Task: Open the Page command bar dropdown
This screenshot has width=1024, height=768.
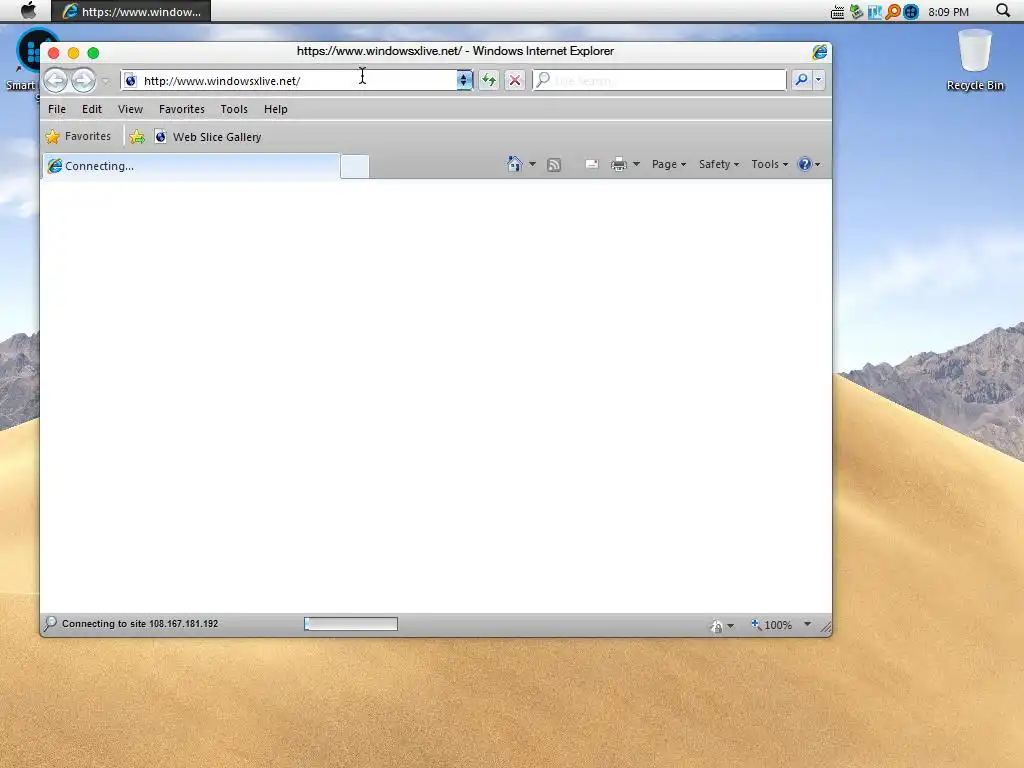Action: pyautogui.click(x=669, y=164)
